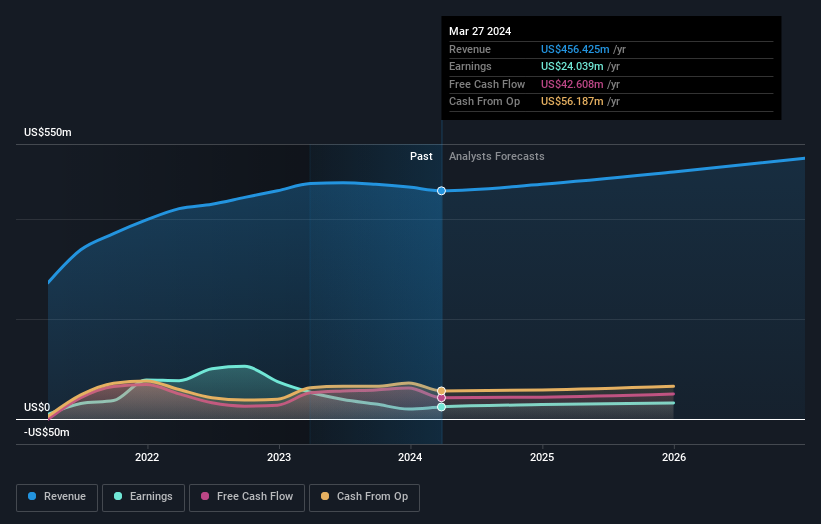The height and width of the screenshot is (524, 821).
Task: Click the US$24.039m earnings value
Action: (x=572, y=66)
